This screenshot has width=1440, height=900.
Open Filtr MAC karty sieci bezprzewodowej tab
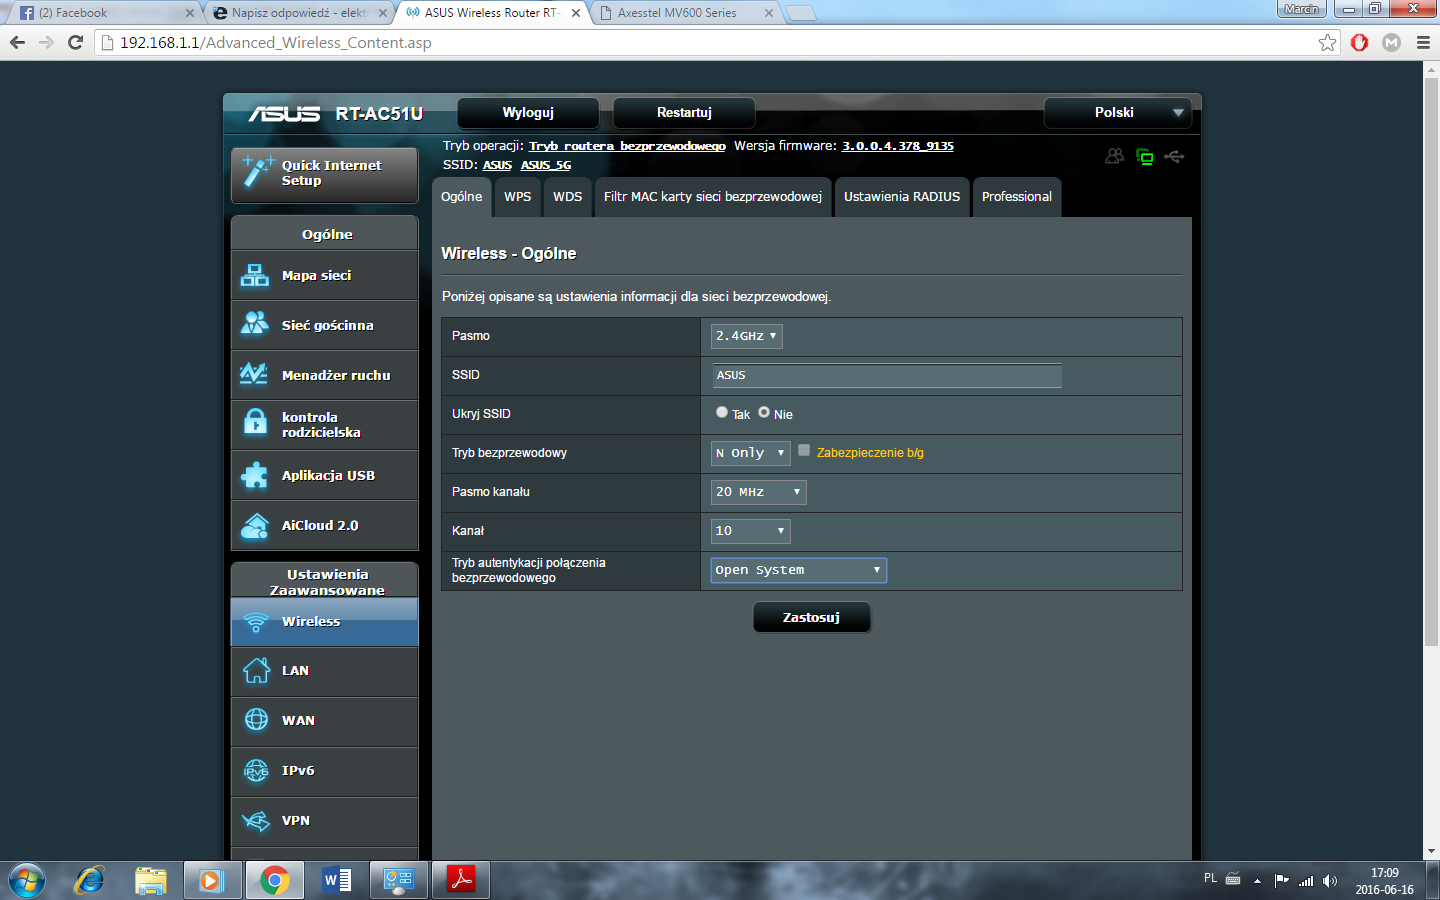(x=713, y=197)
